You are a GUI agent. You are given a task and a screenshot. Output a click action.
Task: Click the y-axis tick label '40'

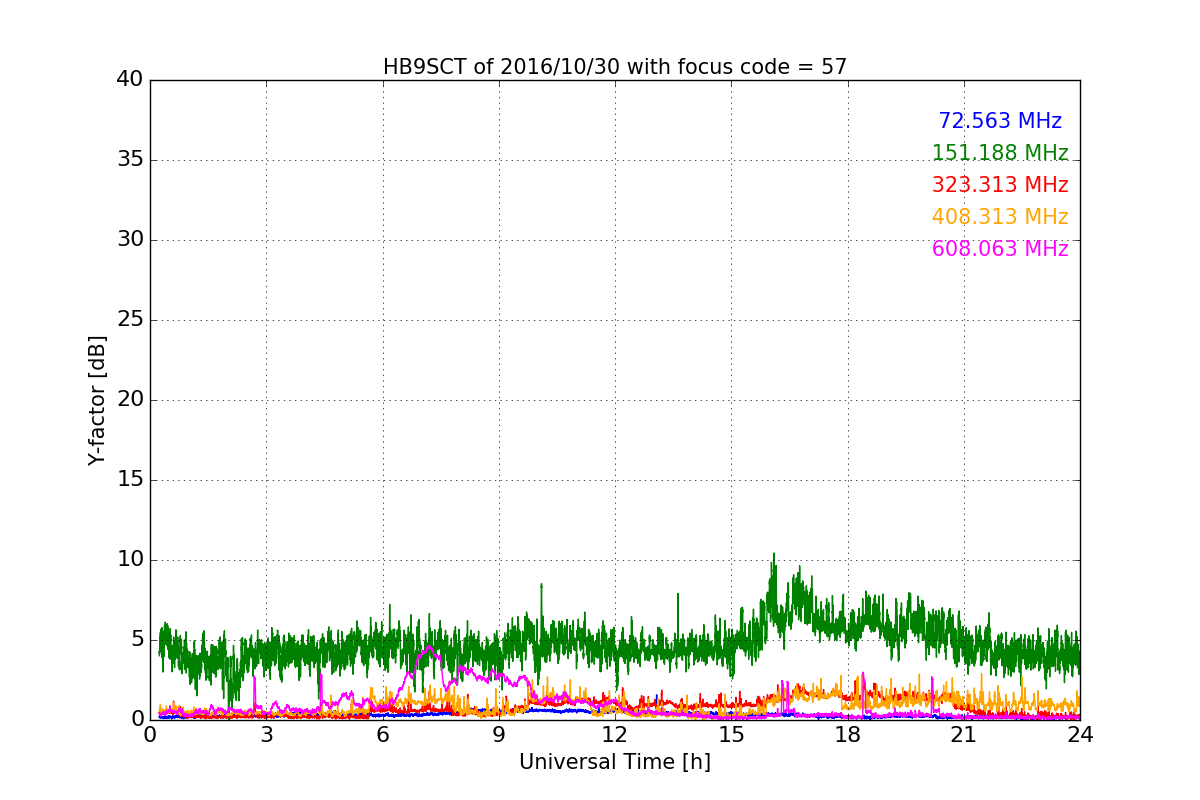130,80
